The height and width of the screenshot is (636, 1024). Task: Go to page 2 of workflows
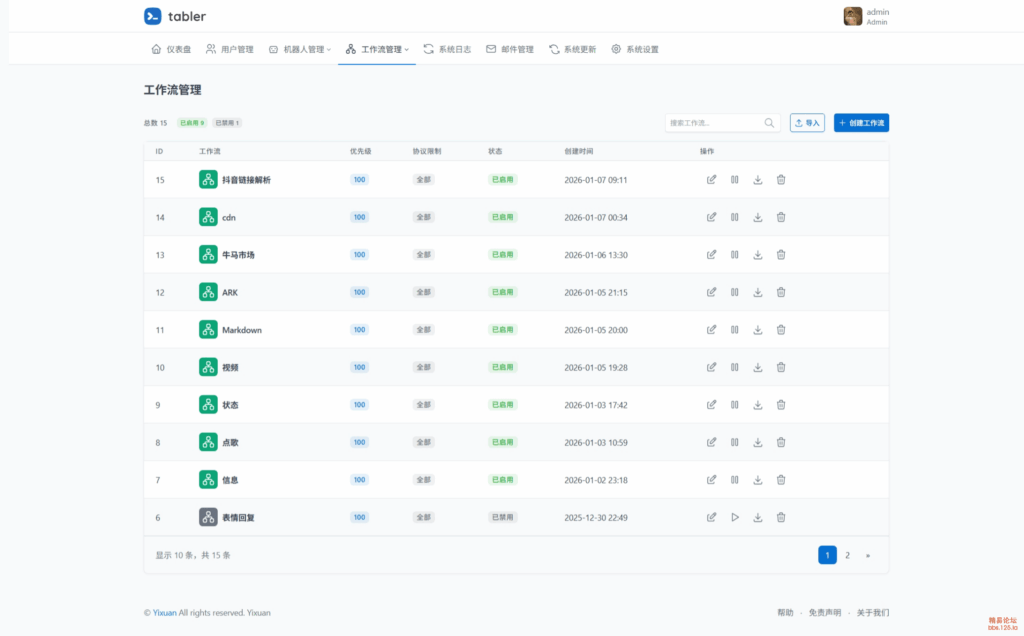point(847,555)
